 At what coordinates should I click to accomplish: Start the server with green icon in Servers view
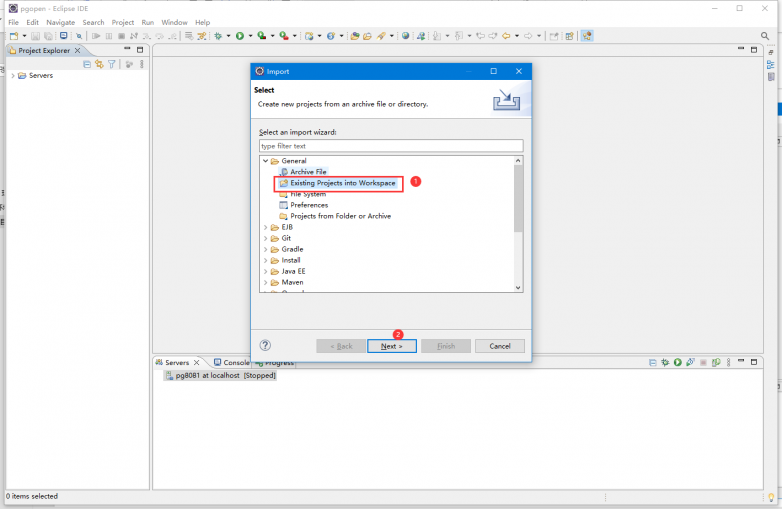pyautogui.click(x=677, y=362)
